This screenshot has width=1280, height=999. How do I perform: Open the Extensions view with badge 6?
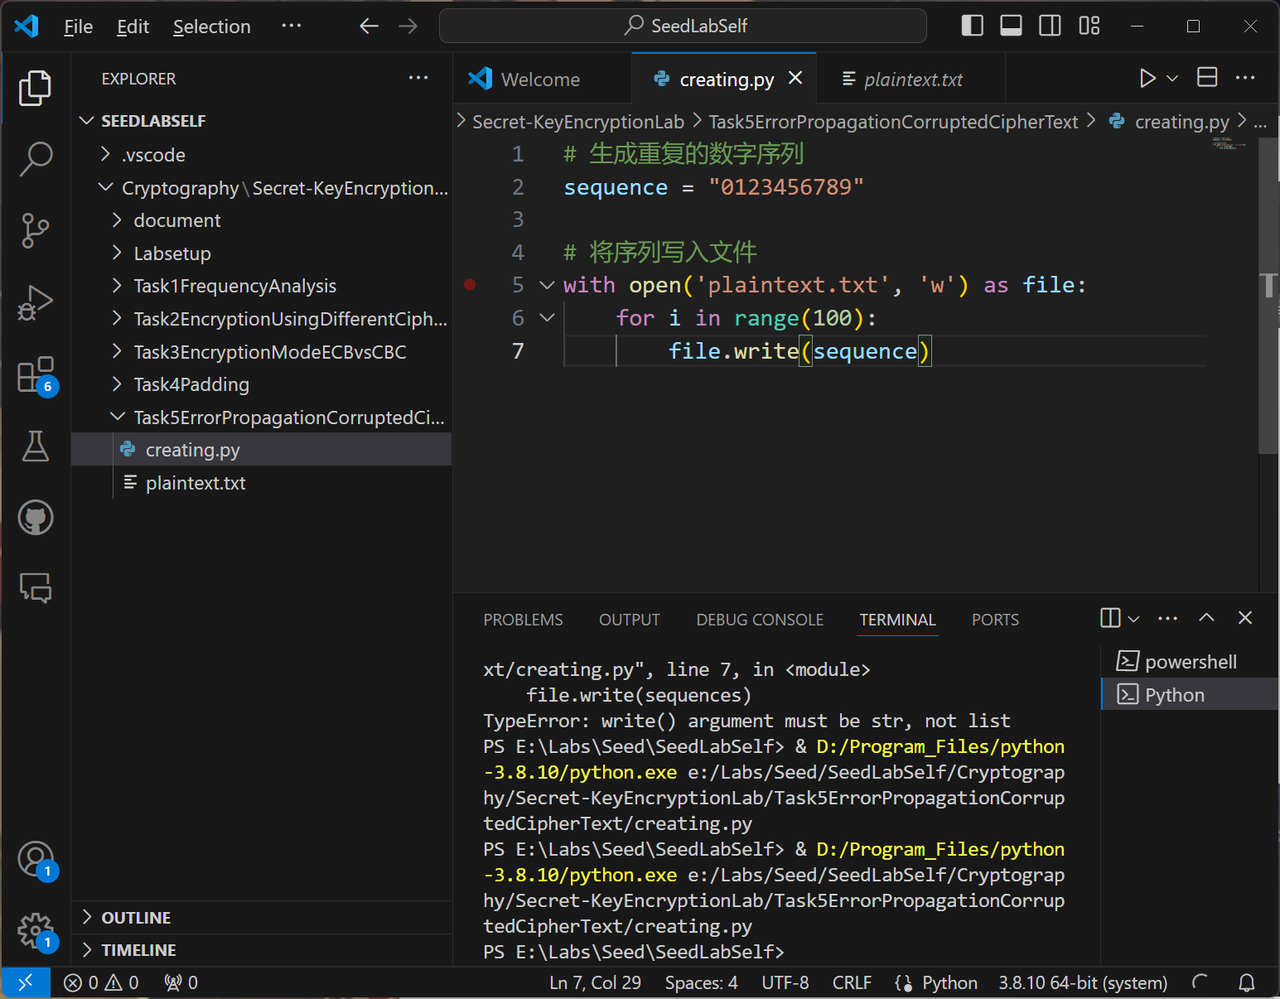[x=35, y=376]
